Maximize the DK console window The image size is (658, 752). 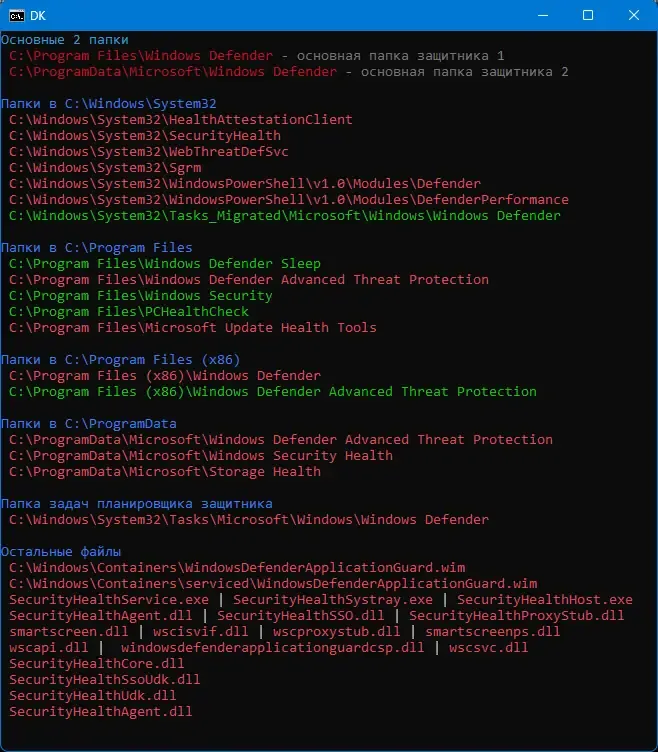pos(588,15)
